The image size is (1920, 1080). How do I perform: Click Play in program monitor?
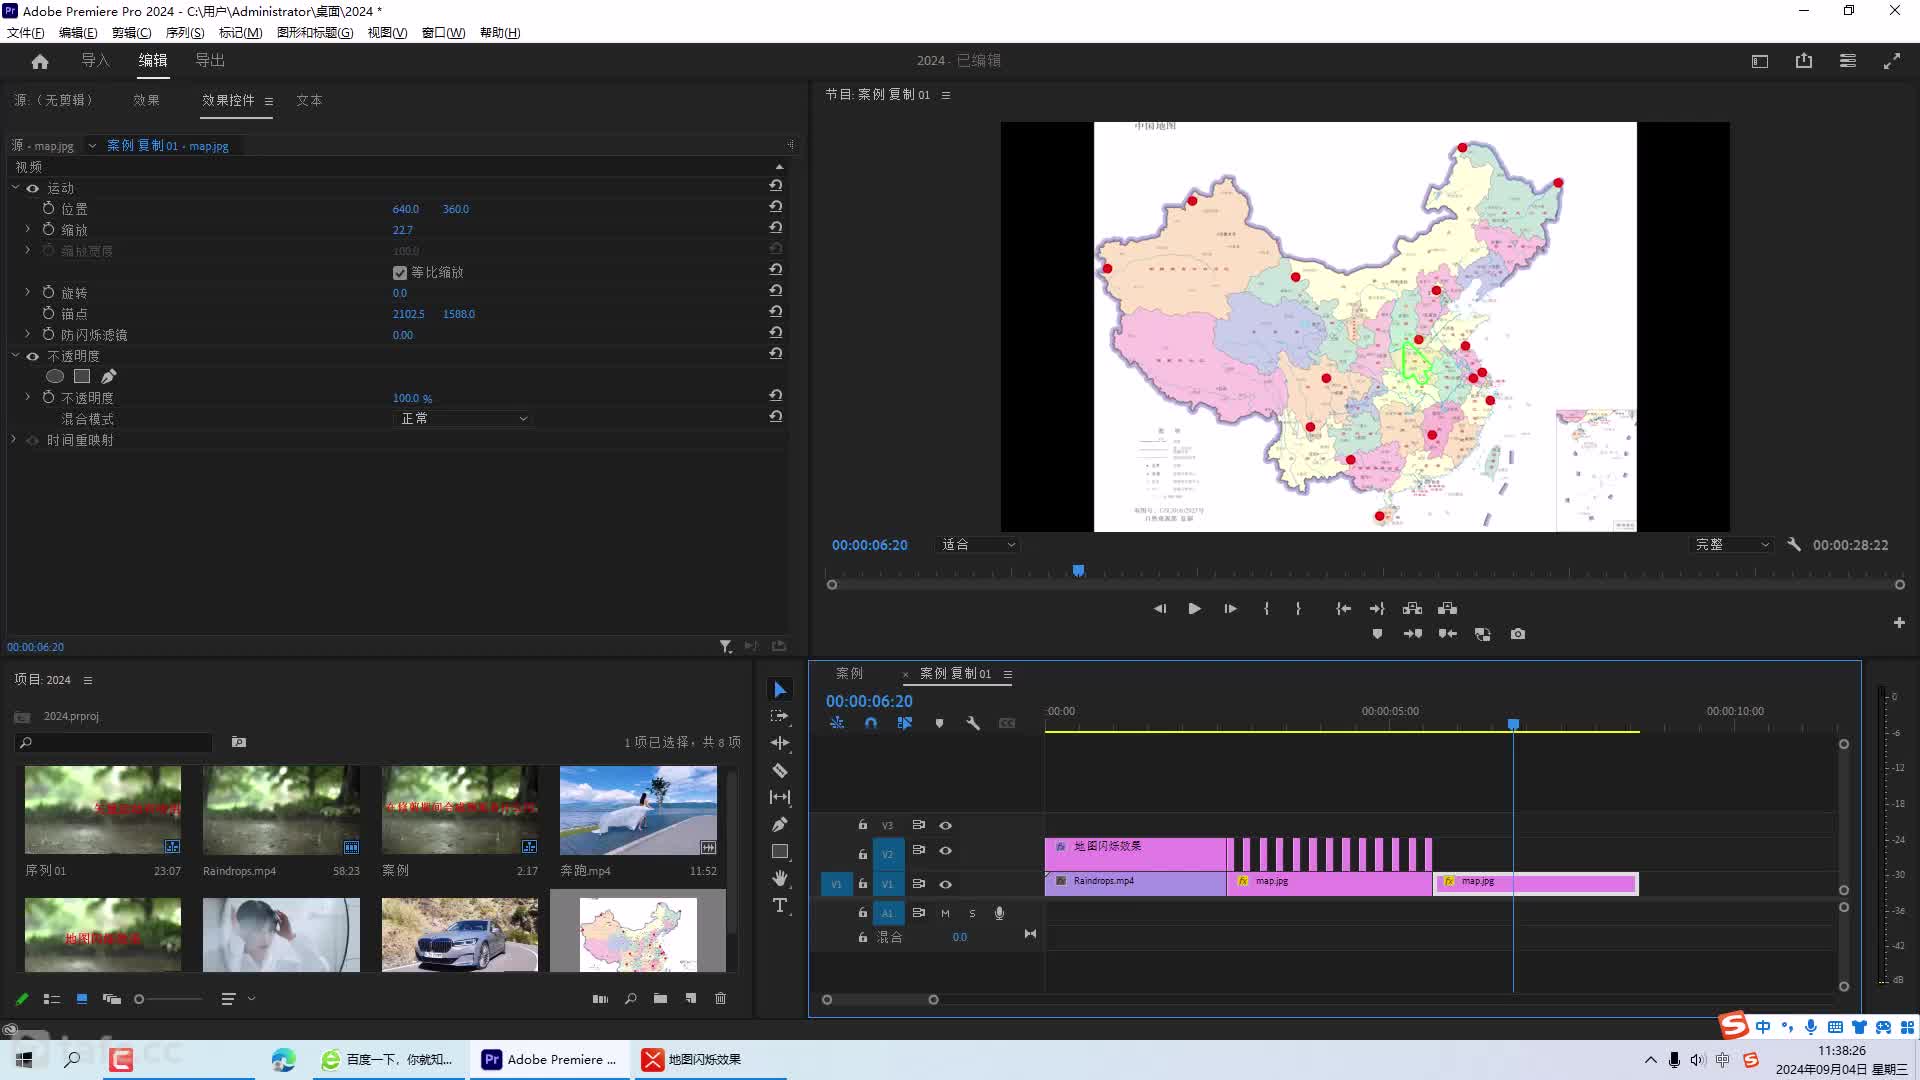[x=1194, y=608]
